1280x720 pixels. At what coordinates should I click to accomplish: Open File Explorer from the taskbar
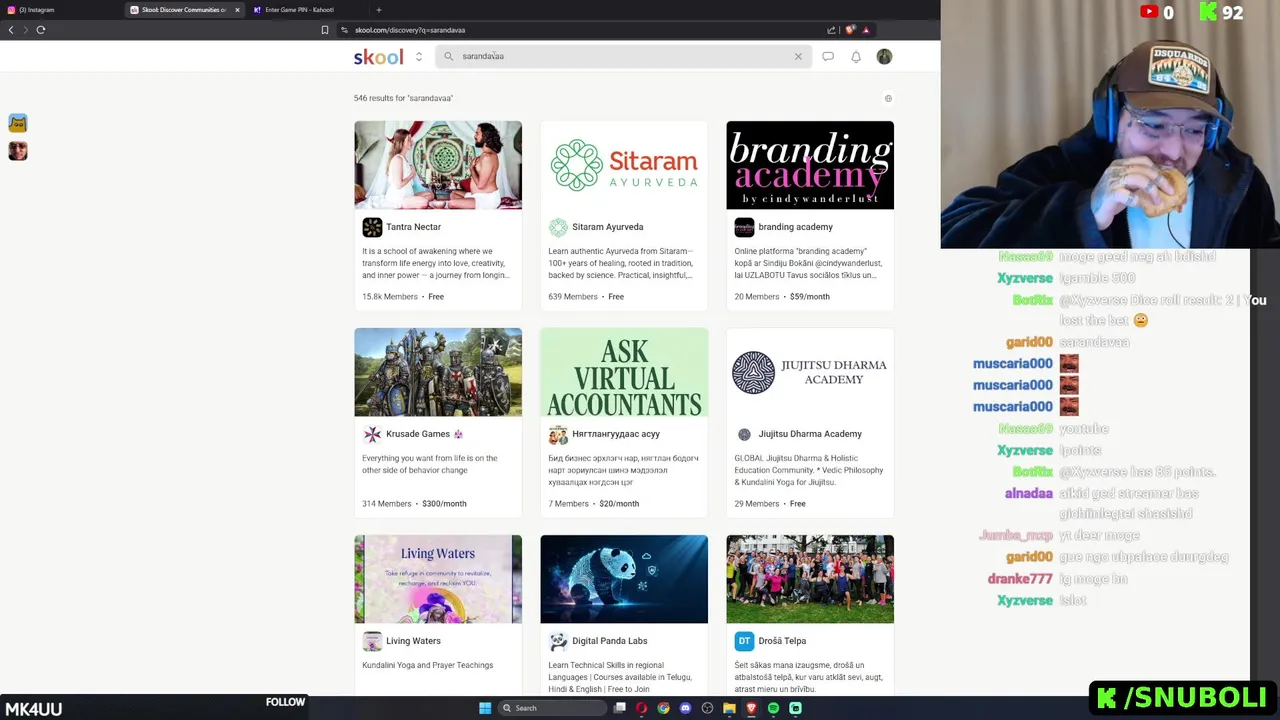pos(729,708)
